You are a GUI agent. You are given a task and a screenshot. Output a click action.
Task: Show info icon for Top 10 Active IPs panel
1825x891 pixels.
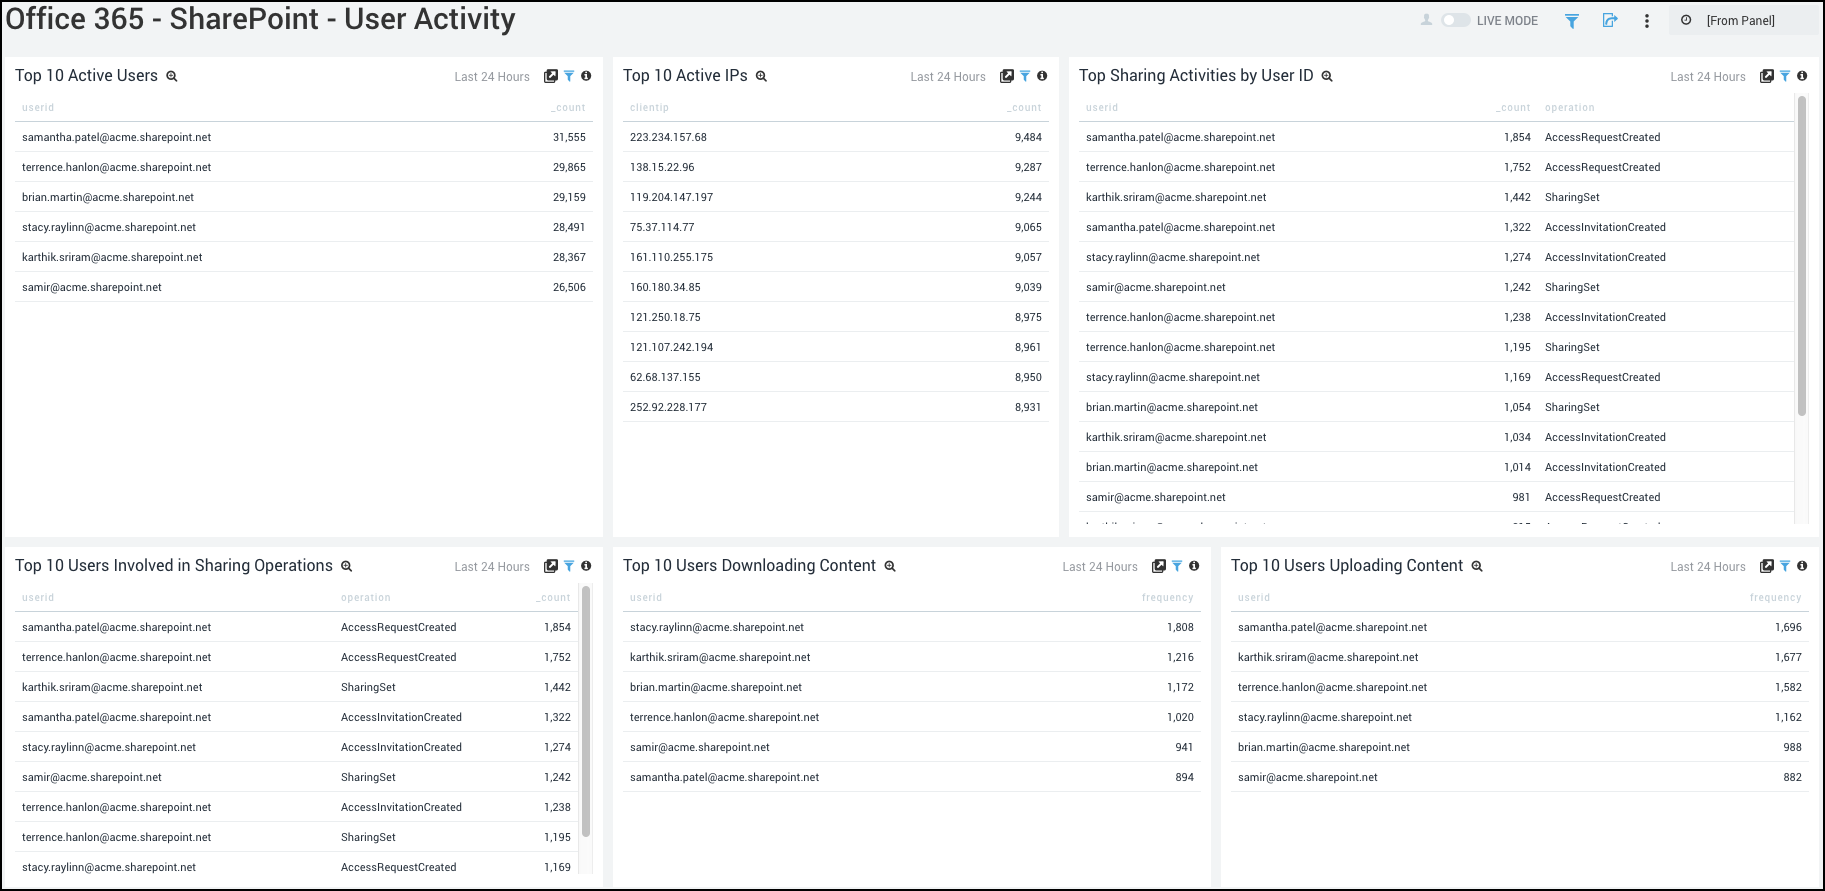point(1042,76)
